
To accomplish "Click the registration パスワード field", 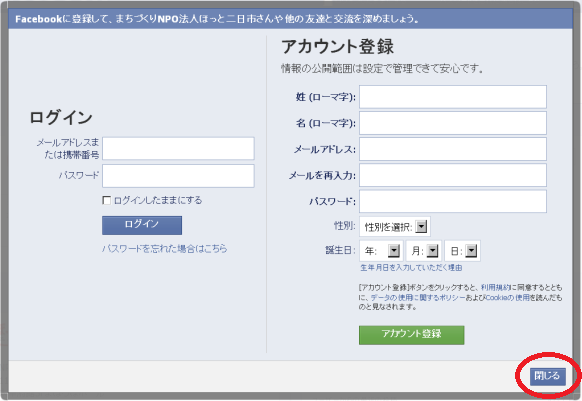I will (453, 201).
